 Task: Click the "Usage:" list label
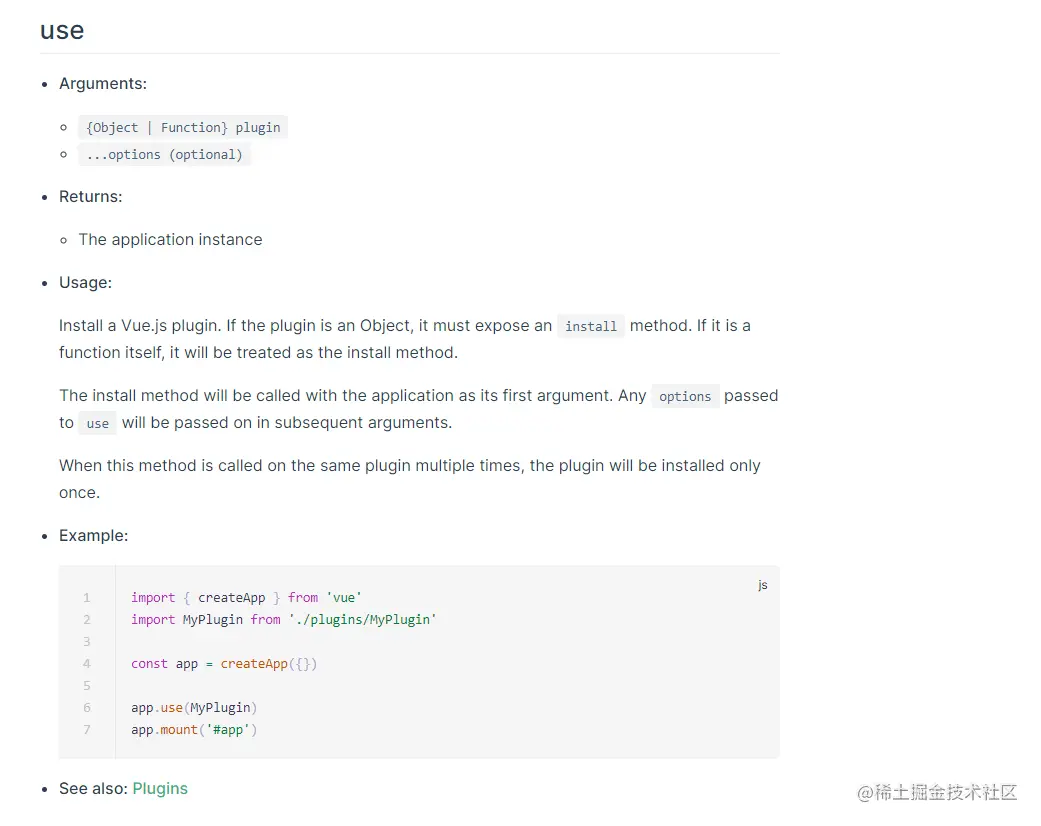(86, 283)
